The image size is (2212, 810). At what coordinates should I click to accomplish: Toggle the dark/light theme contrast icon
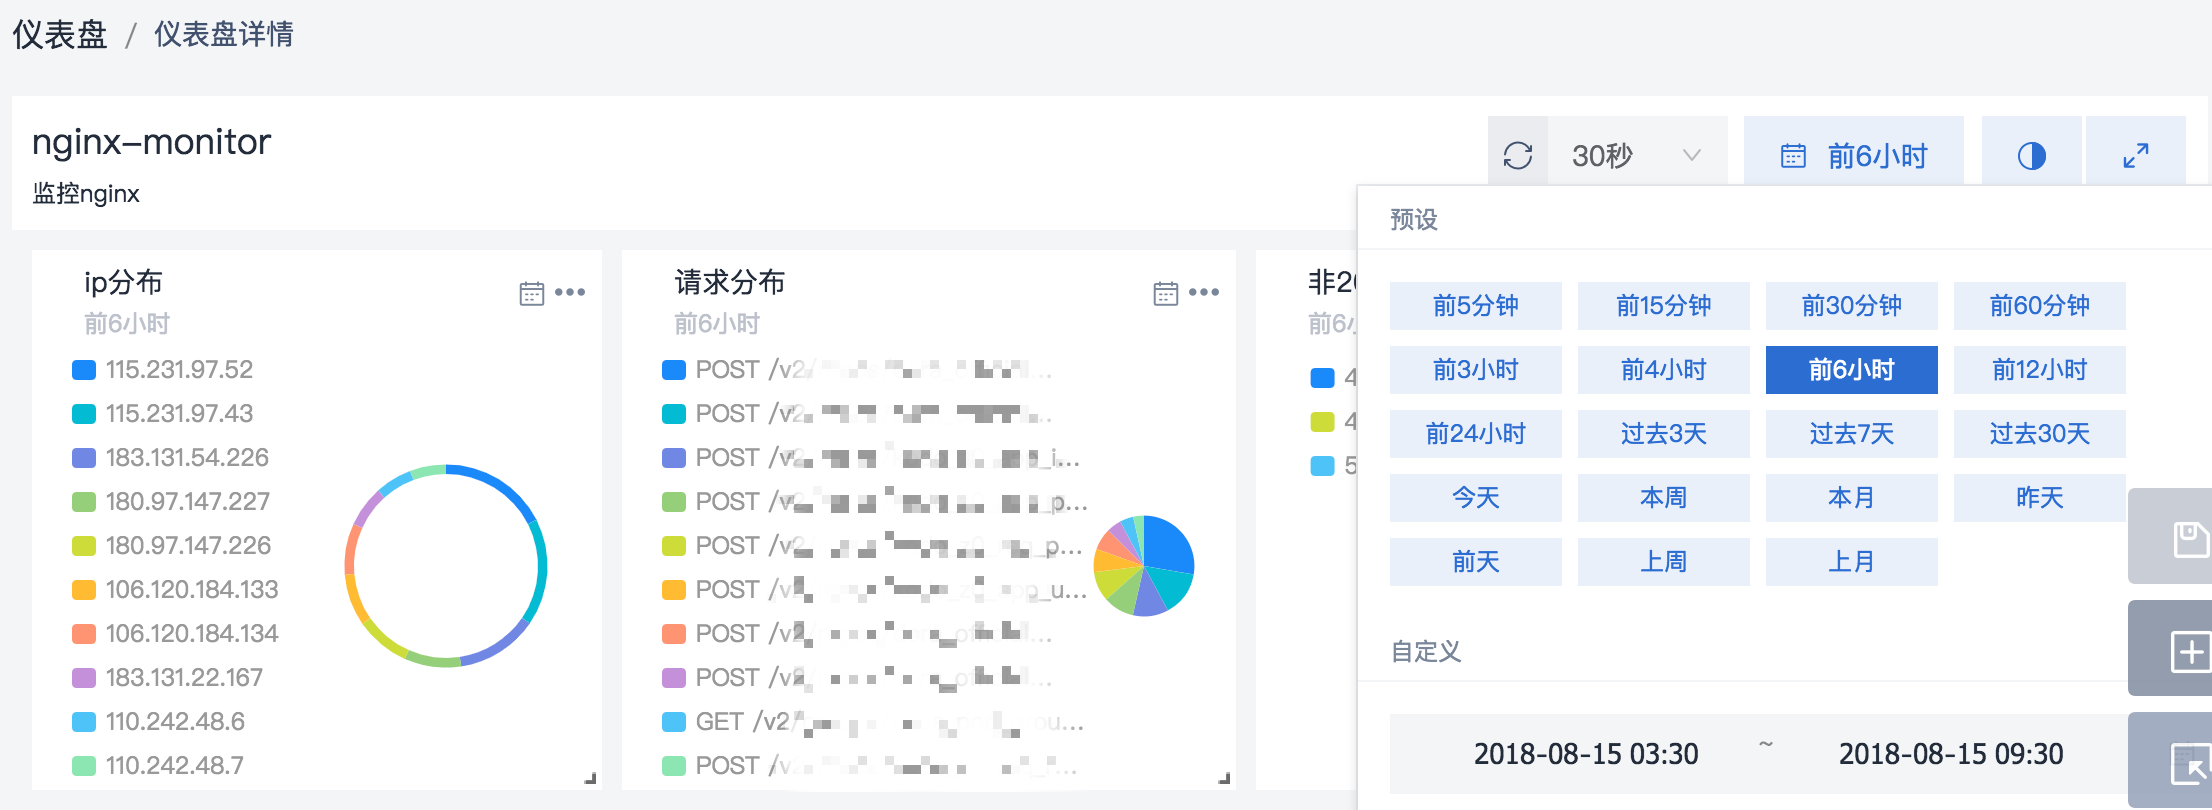(2031, 155)
